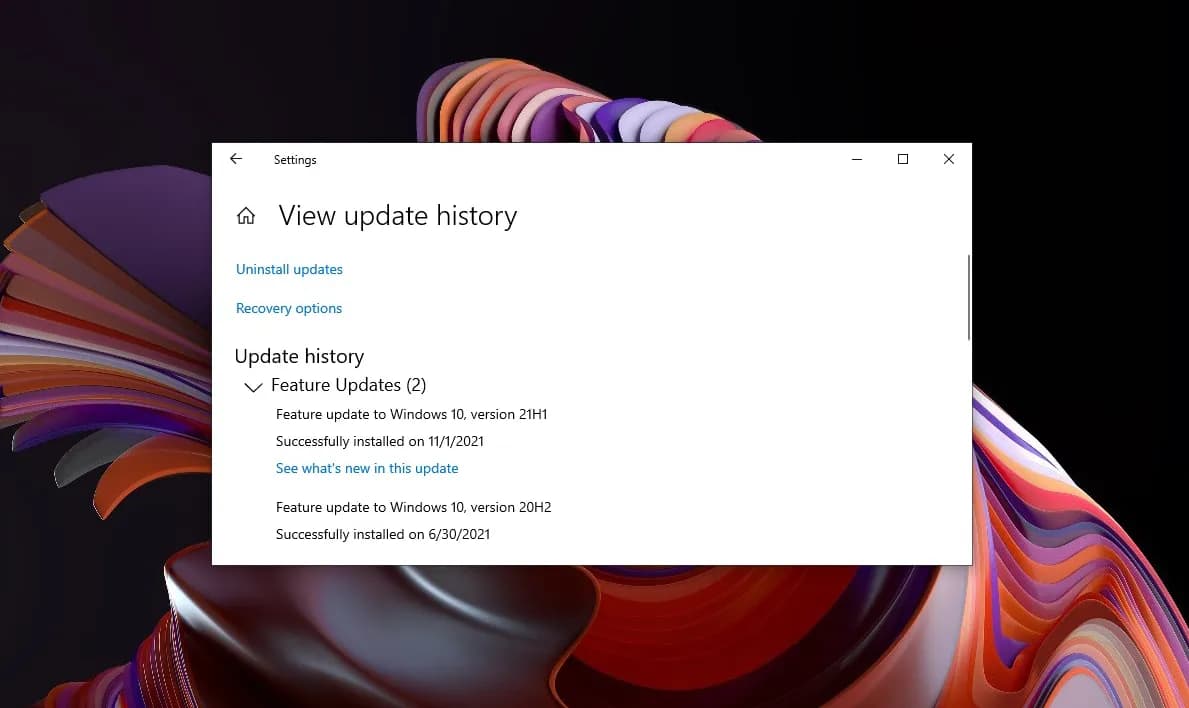Select the version 21H1 feature update entry
Viewport: 1189px width, 708px height.
coord(411,414)
